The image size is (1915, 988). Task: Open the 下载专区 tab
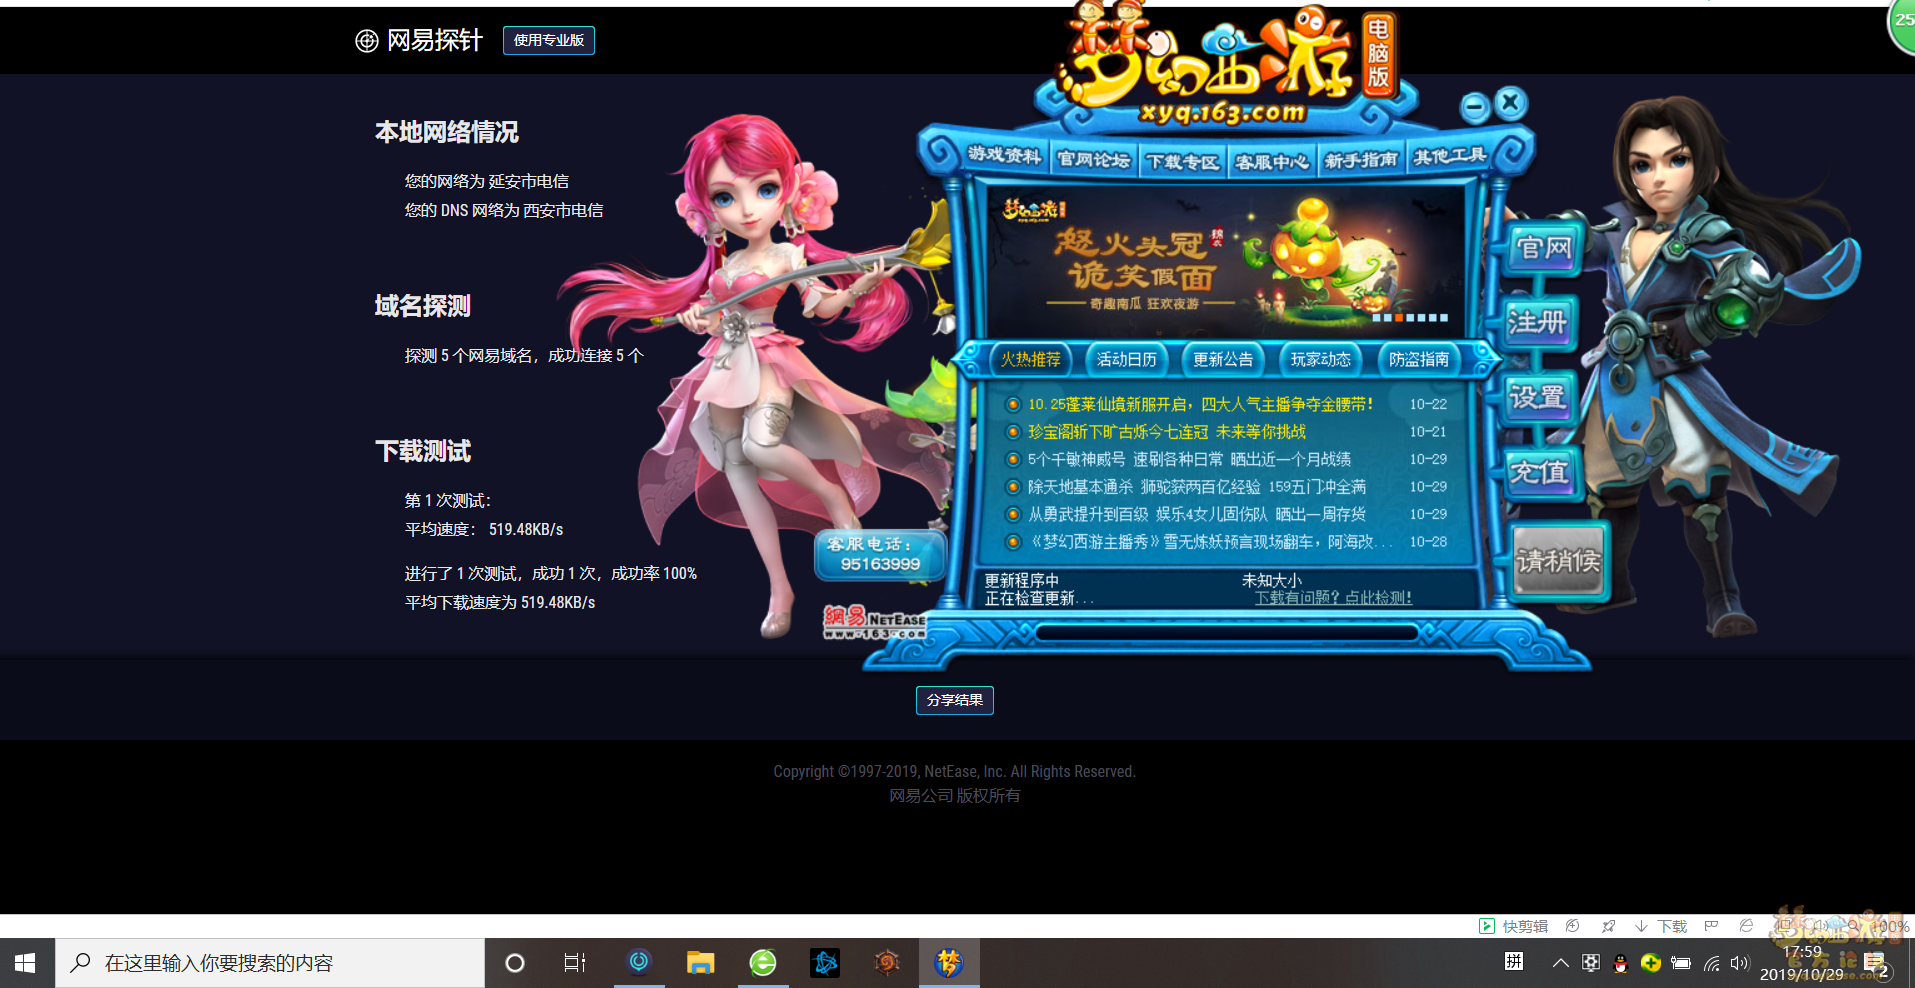pyautogui.click(x=1182, y=162)
